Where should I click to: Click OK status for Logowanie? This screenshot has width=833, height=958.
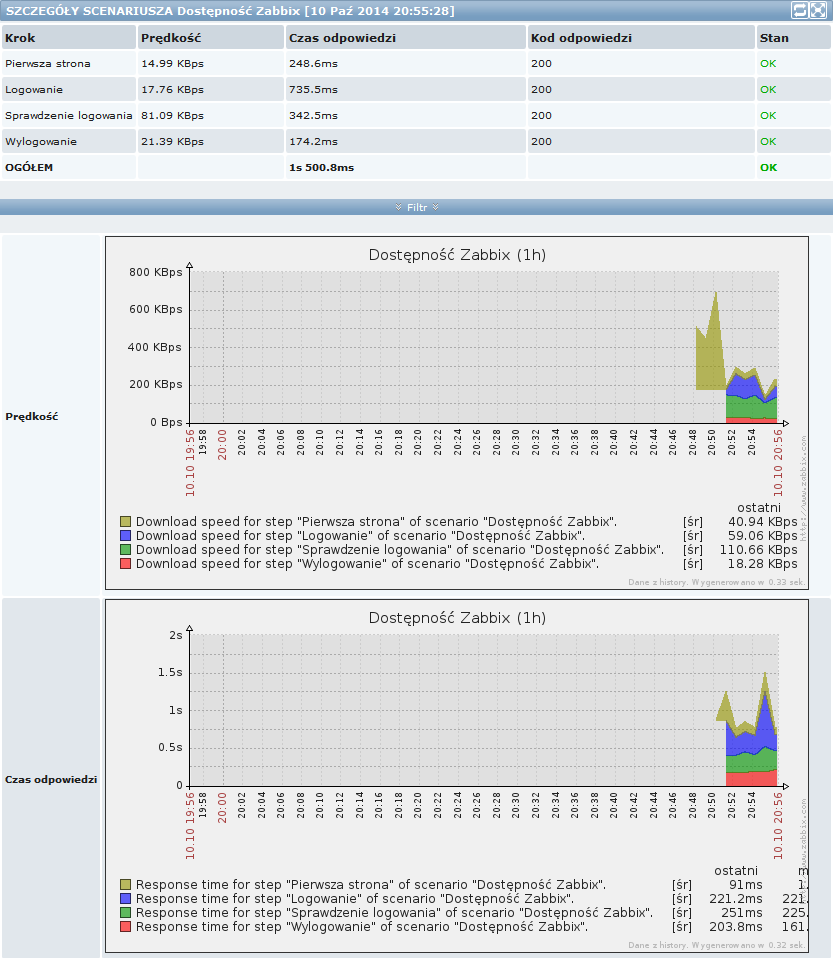coord(768,89)
